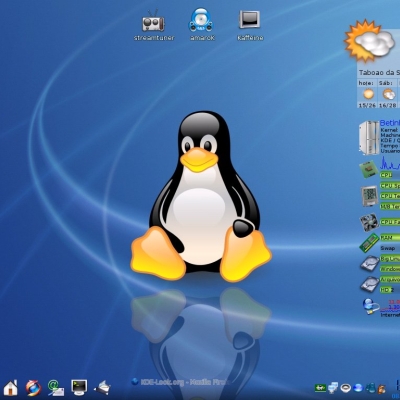Click the Sáb forecast weather icon
This screenshot has height=400, width=400.
(388, 94)
